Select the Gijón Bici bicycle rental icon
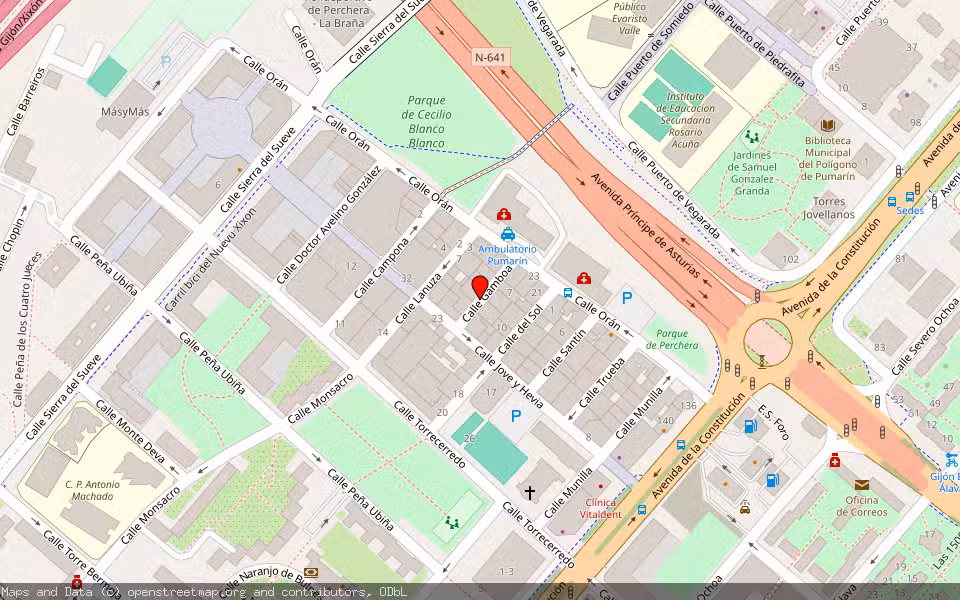960x600 pixels. (951, 460)
